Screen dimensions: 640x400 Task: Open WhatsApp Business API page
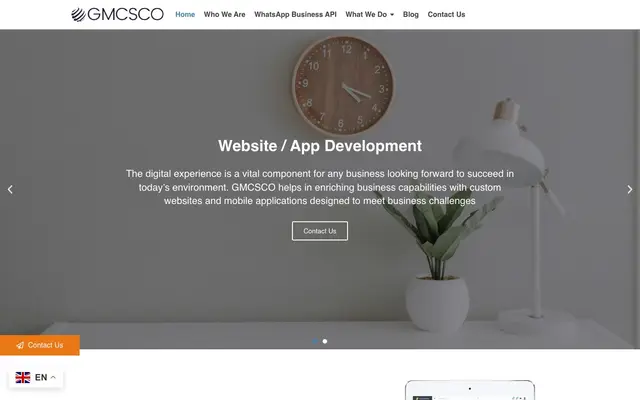(295, 14)
